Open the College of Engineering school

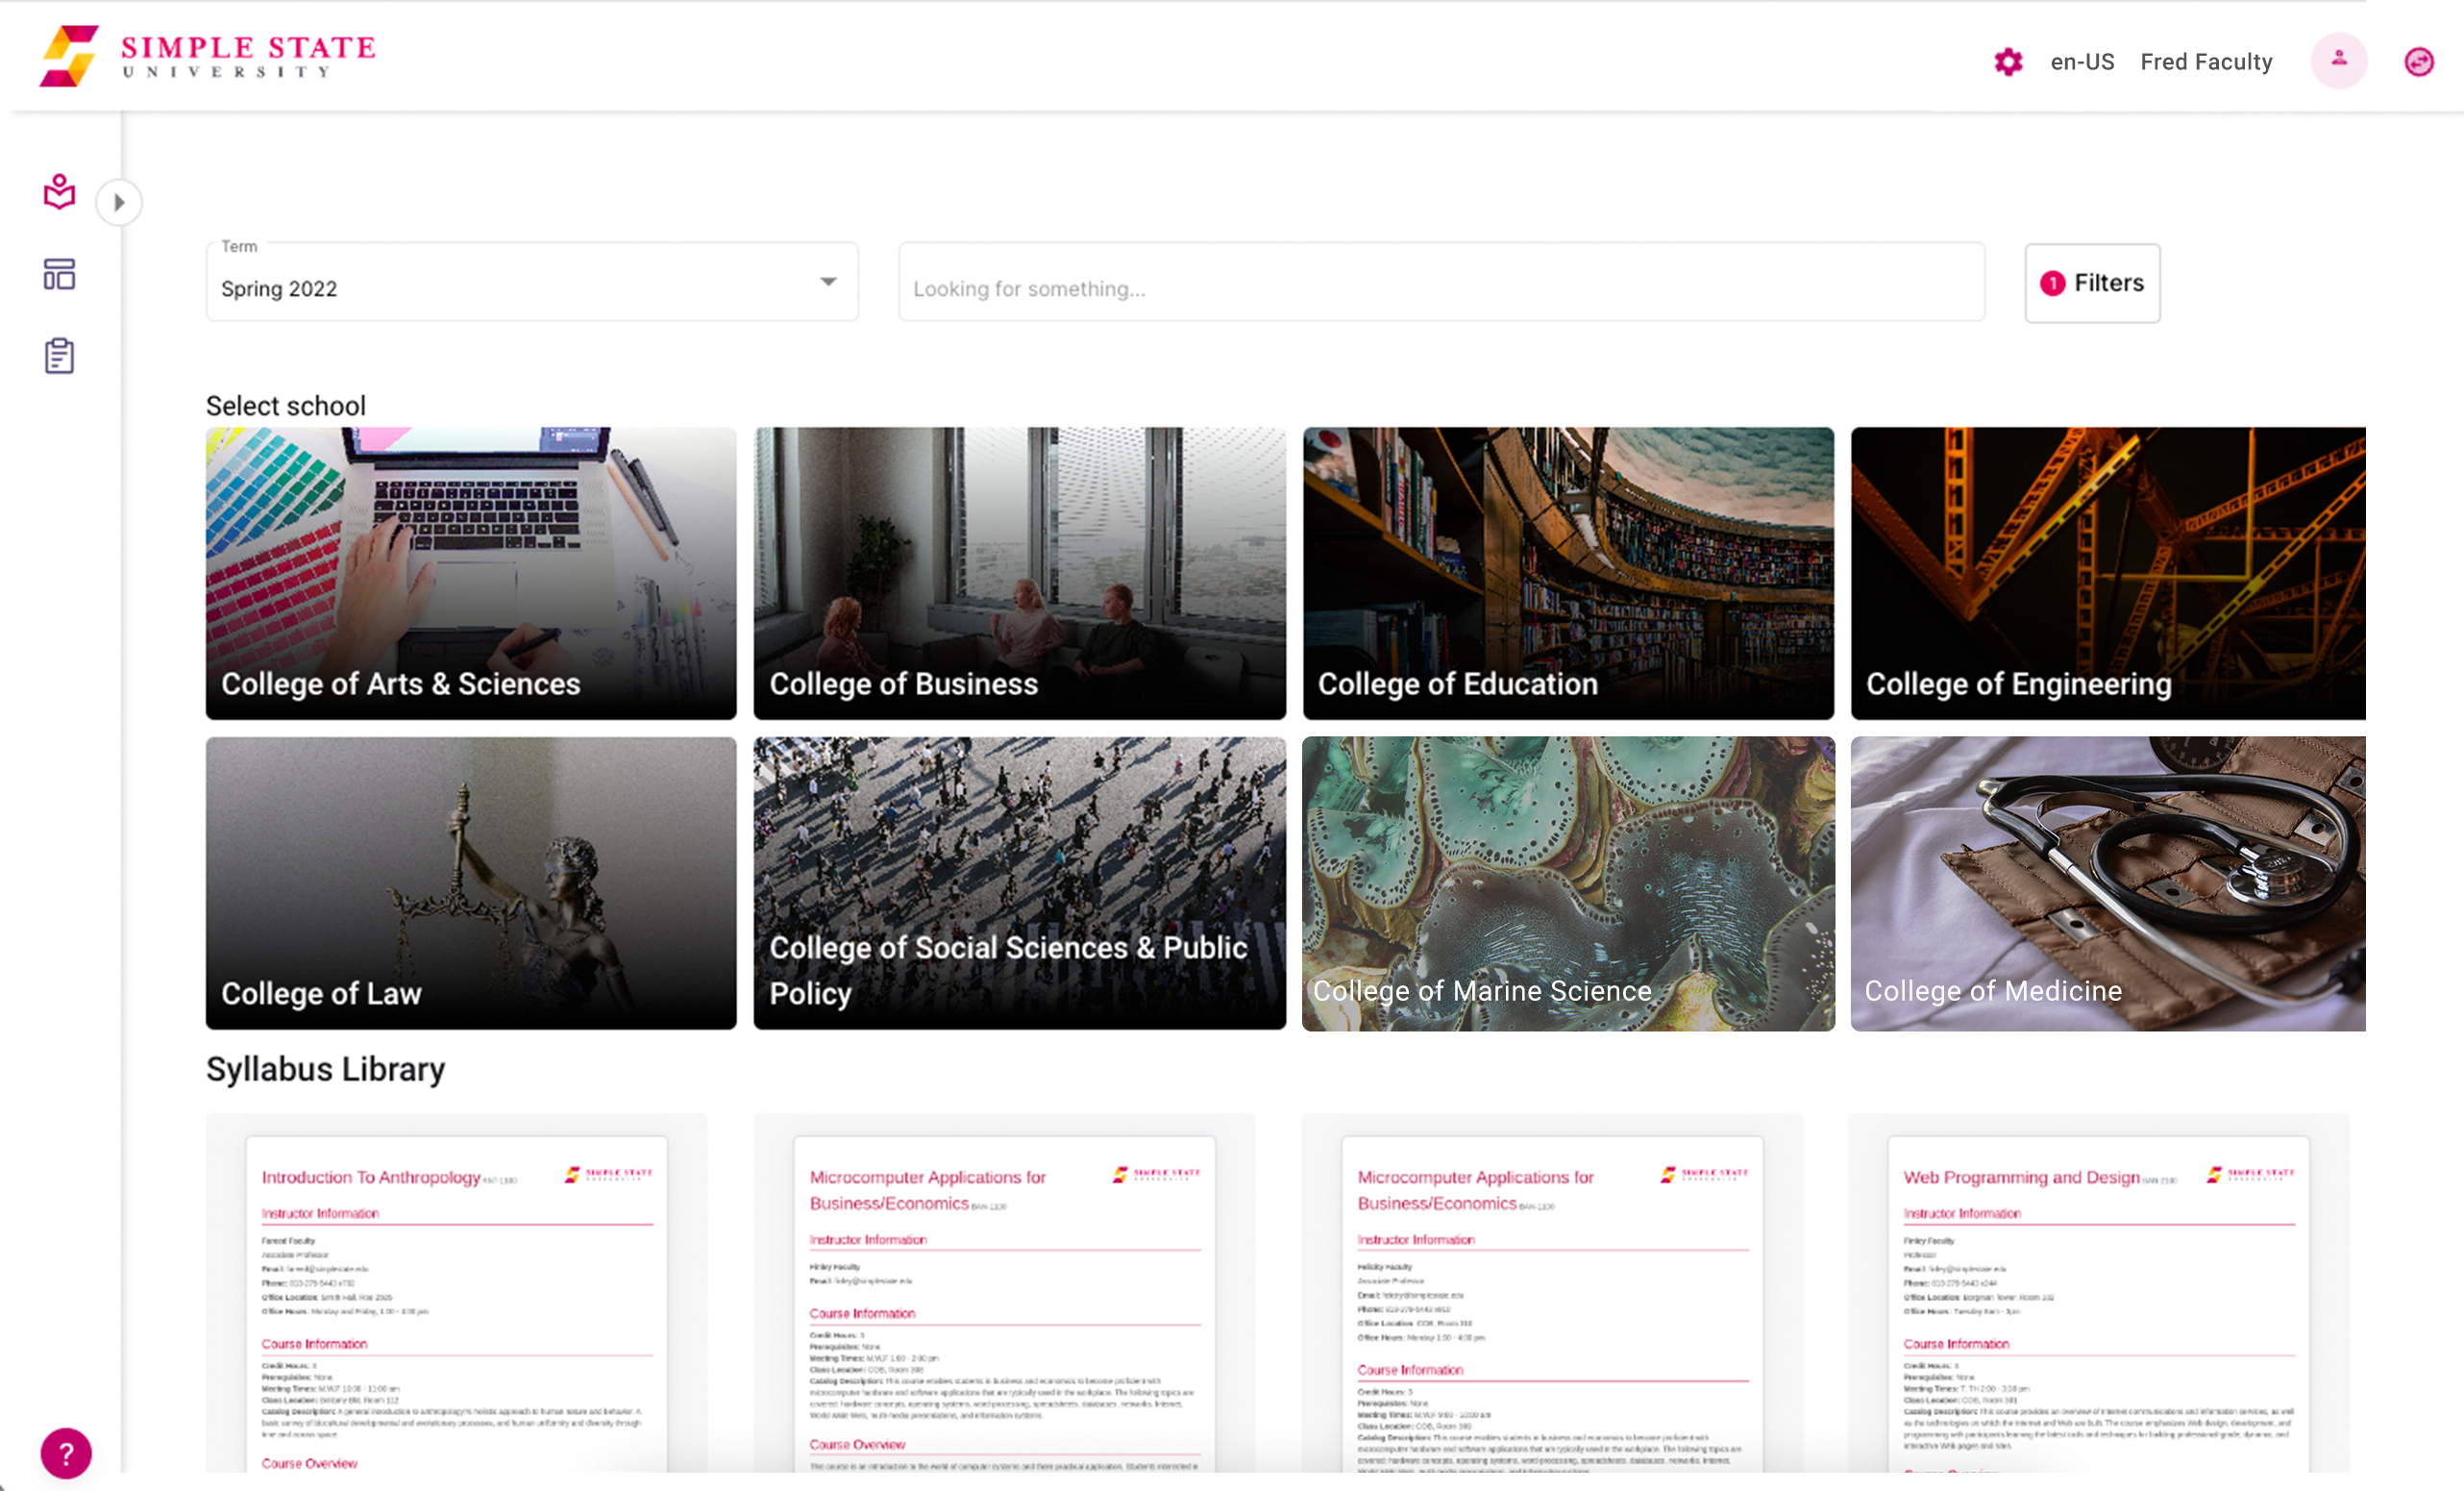pos(2108,573)
